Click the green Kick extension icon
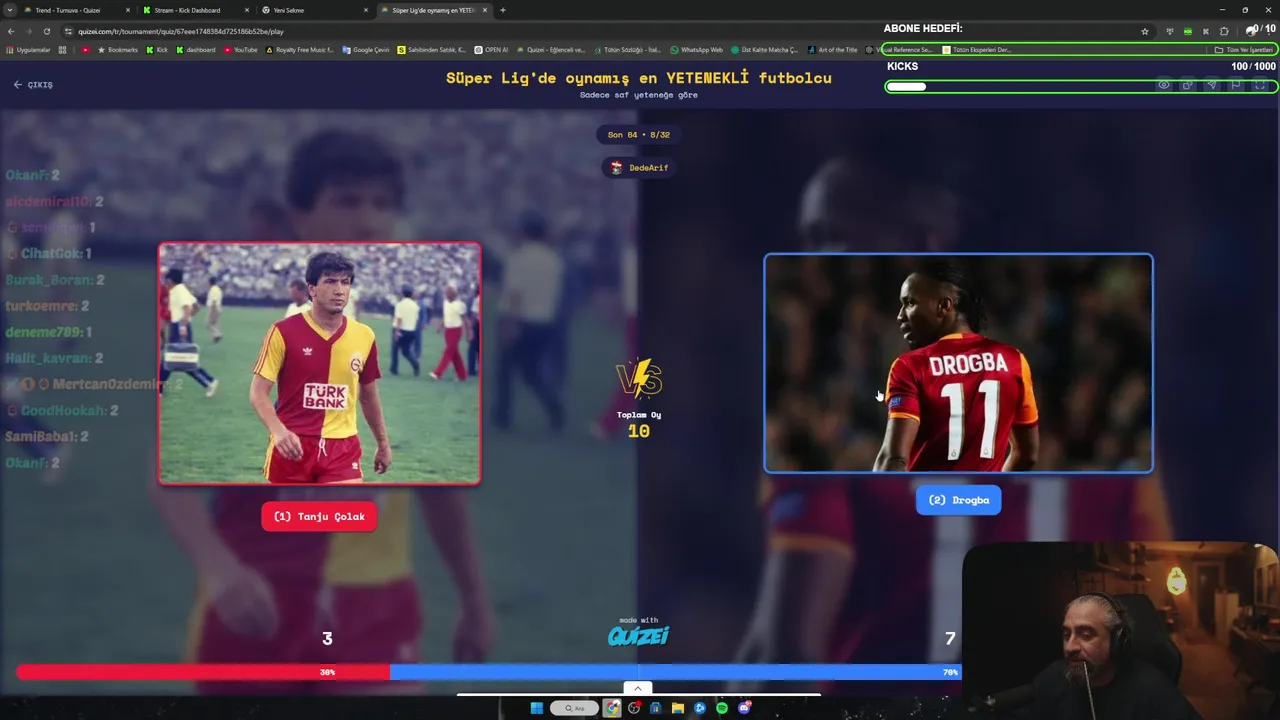The height and width of the screenshot is (720, 1280). point(1187,31)
